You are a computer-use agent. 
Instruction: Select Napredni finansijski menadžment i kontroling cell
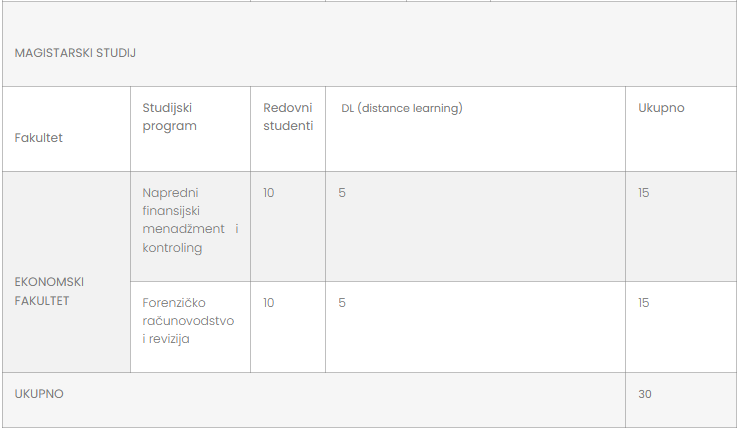coord(190,220)
